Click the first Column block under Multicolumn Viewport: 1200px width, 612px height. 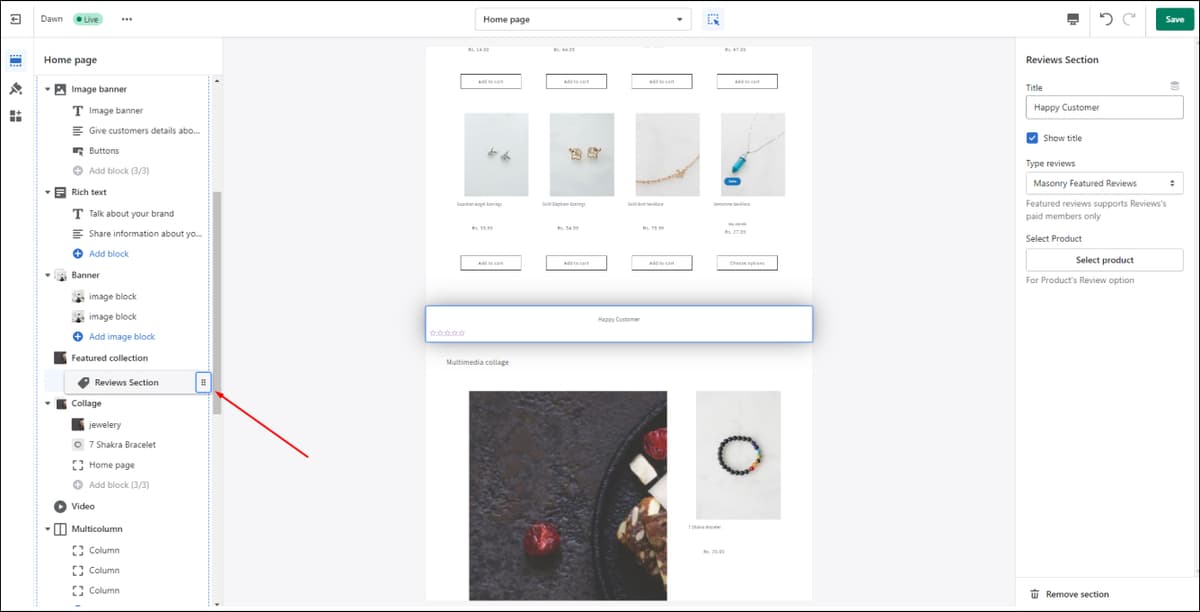tap(104, 550)
